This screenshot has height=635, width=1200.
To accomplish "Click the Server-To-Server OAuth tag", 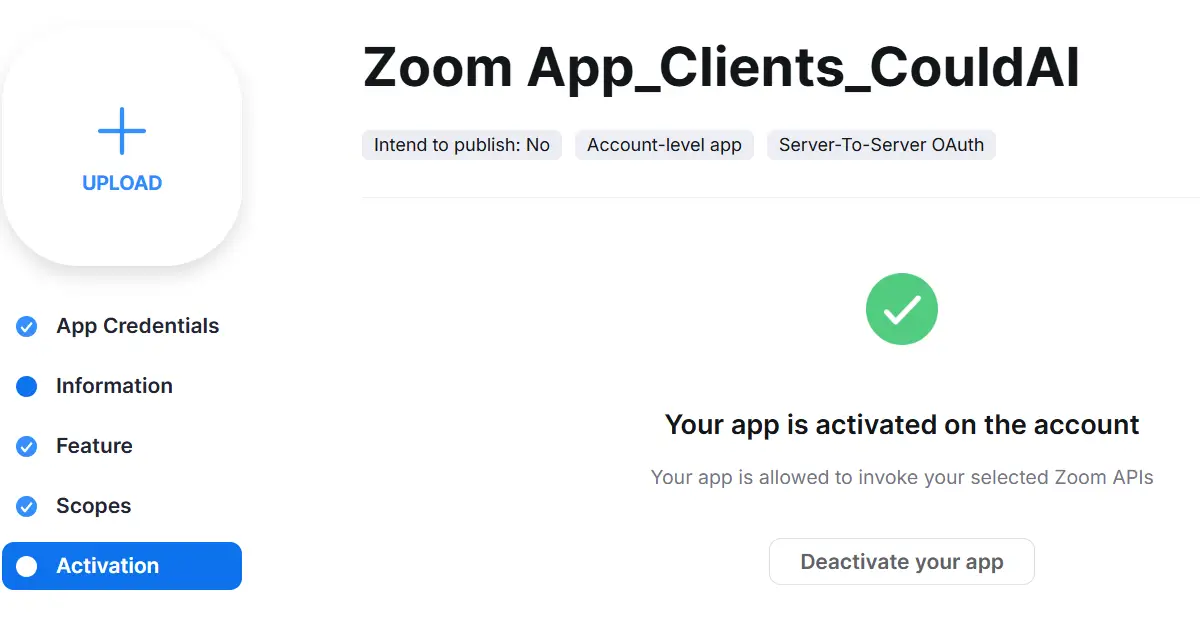I will [881, 145].
